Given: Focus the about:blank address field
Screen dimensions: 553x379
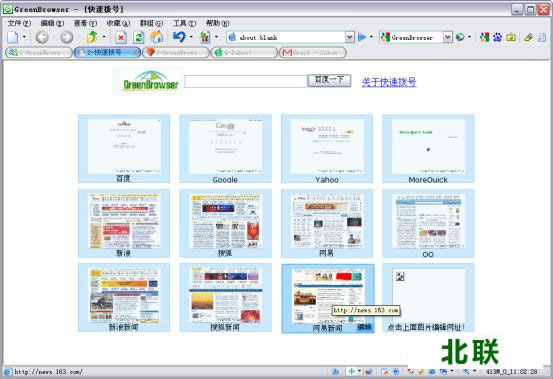Looking at the screenshot, I should tap(290, 37).
